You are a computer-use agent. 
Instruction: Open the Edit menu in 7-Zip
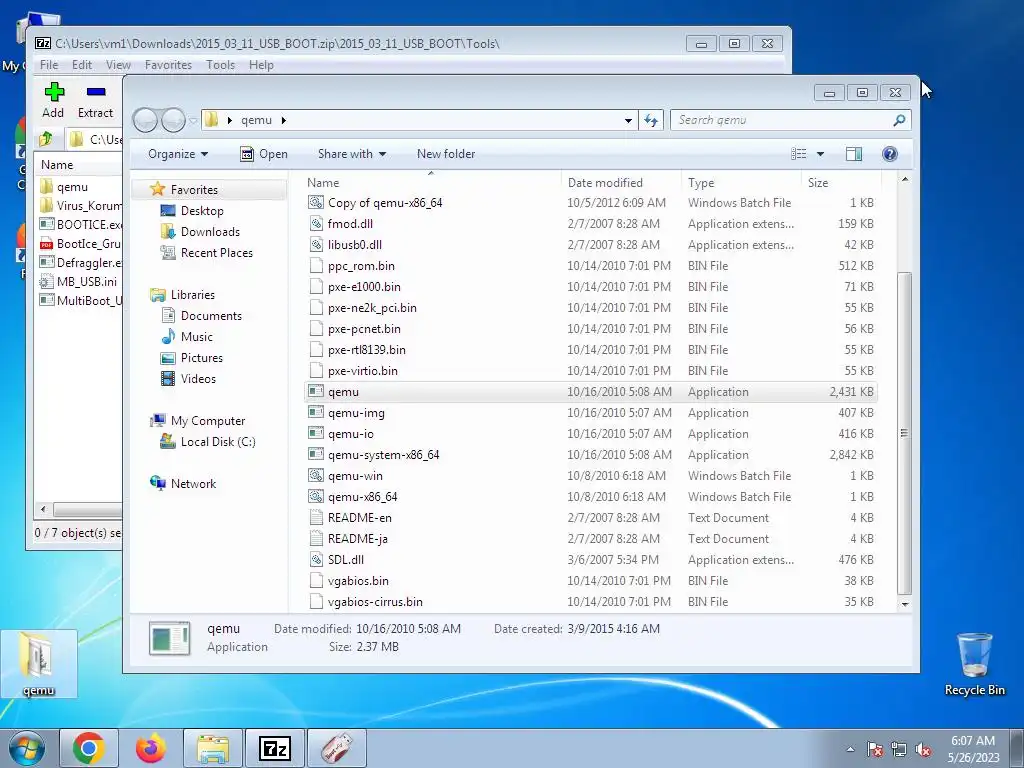pos(82,65)
